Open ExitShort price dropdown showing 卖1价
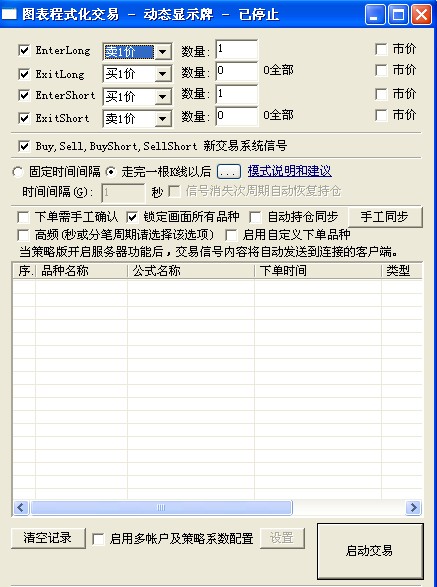This screenshot has width=437, height=587. [163, 119]
